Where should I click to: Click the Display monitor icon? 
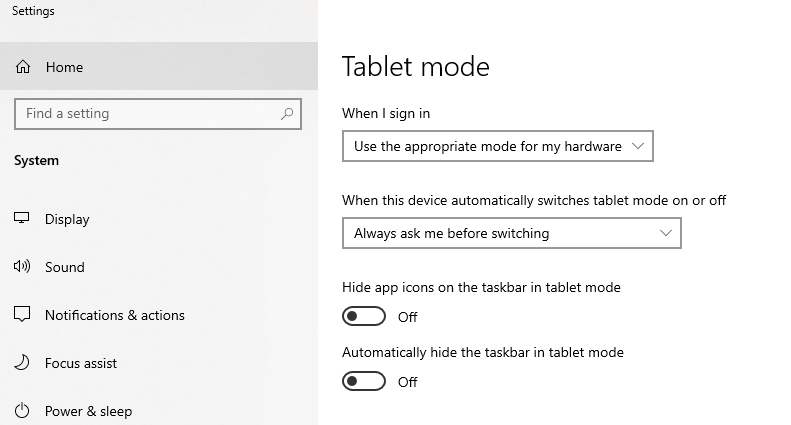coord(22,219)
